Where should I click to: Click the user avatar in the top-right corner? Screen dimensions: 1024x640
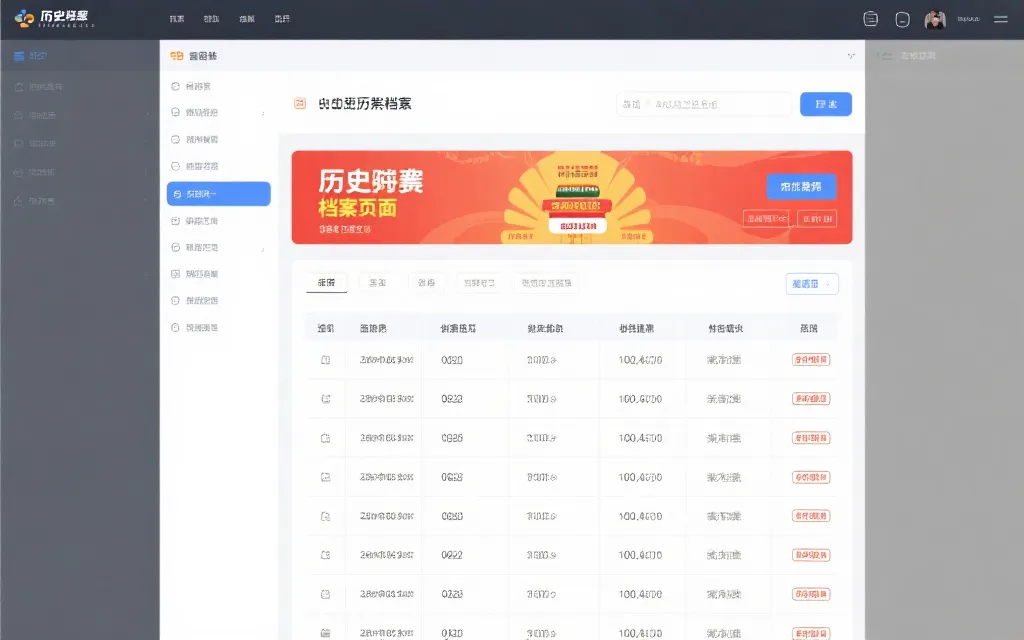(x=935, y=18)
